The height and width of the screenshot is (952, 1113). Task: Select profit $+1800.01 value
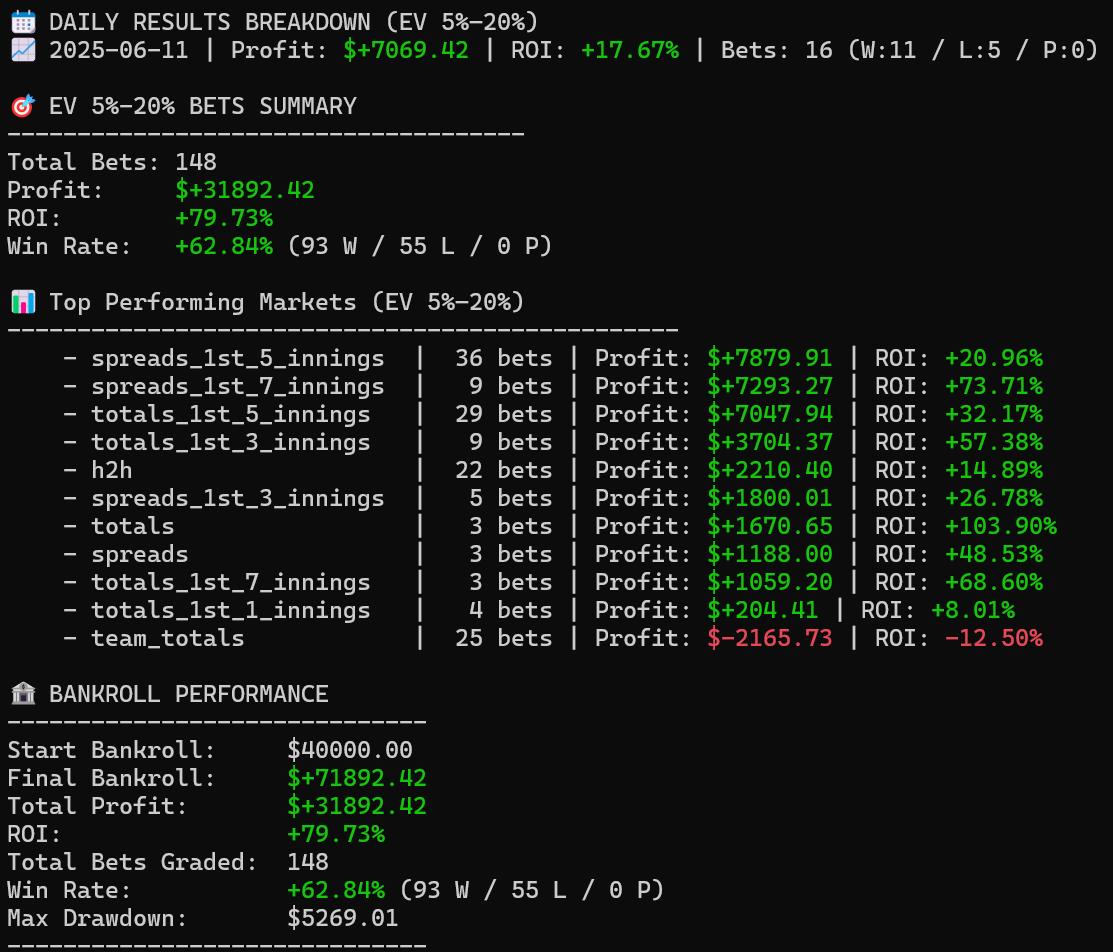pyautogui.click(x=770, y=498)
